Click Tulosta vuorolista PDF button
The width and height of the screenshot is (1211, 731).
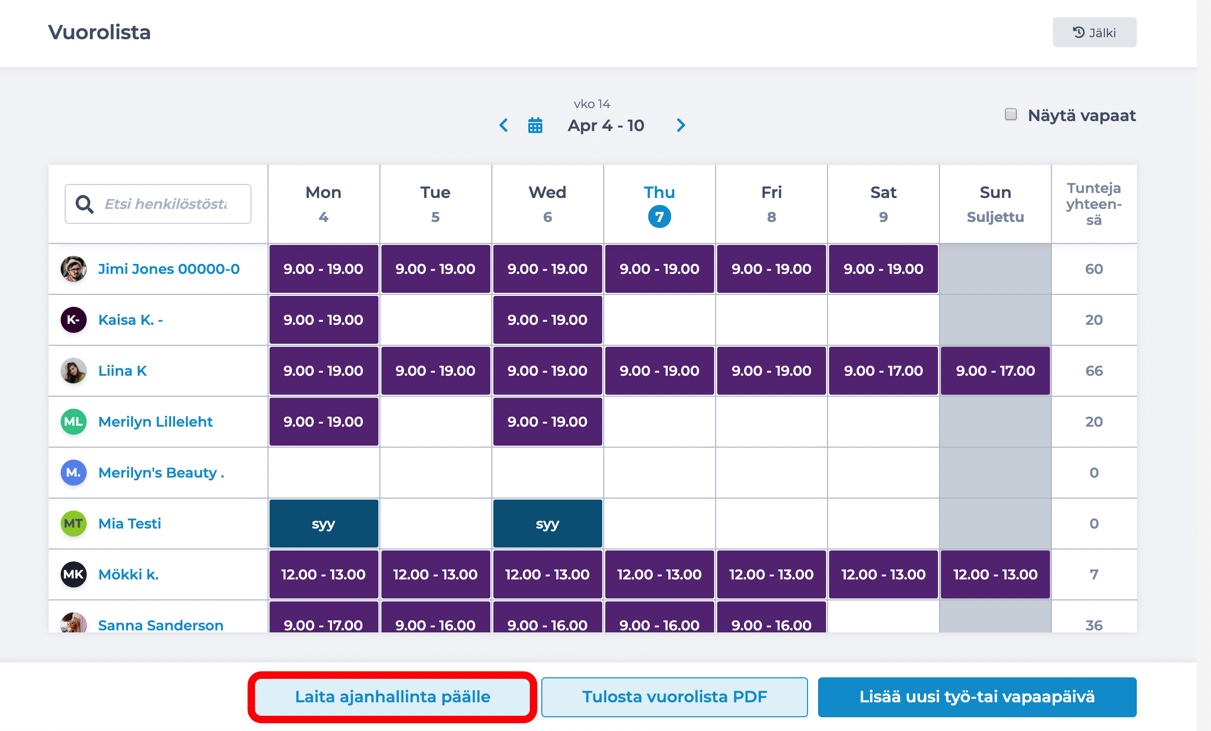click(675, 697)
